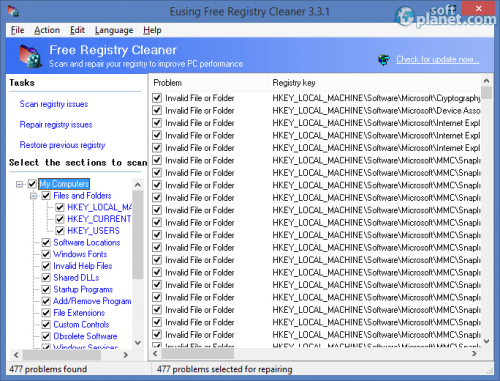500x381 pixels.
Task: Uncheck the File Extensions checkbox
Action: click(x=46, y=313)
